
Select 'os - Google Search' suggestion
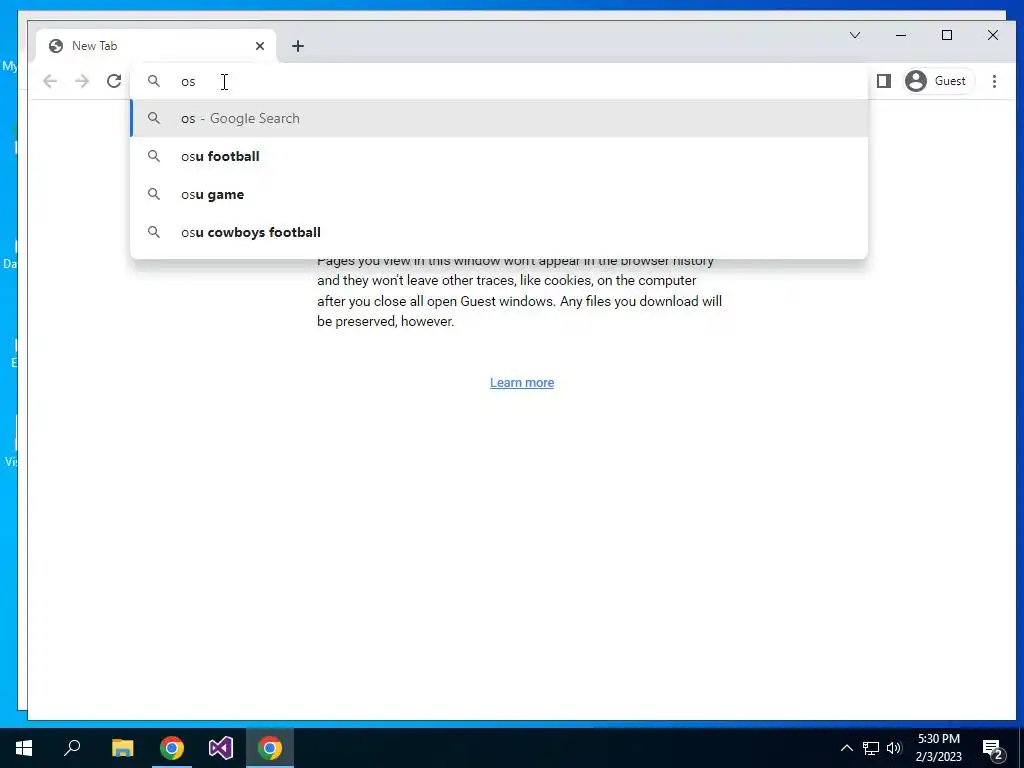pos(499,118)
